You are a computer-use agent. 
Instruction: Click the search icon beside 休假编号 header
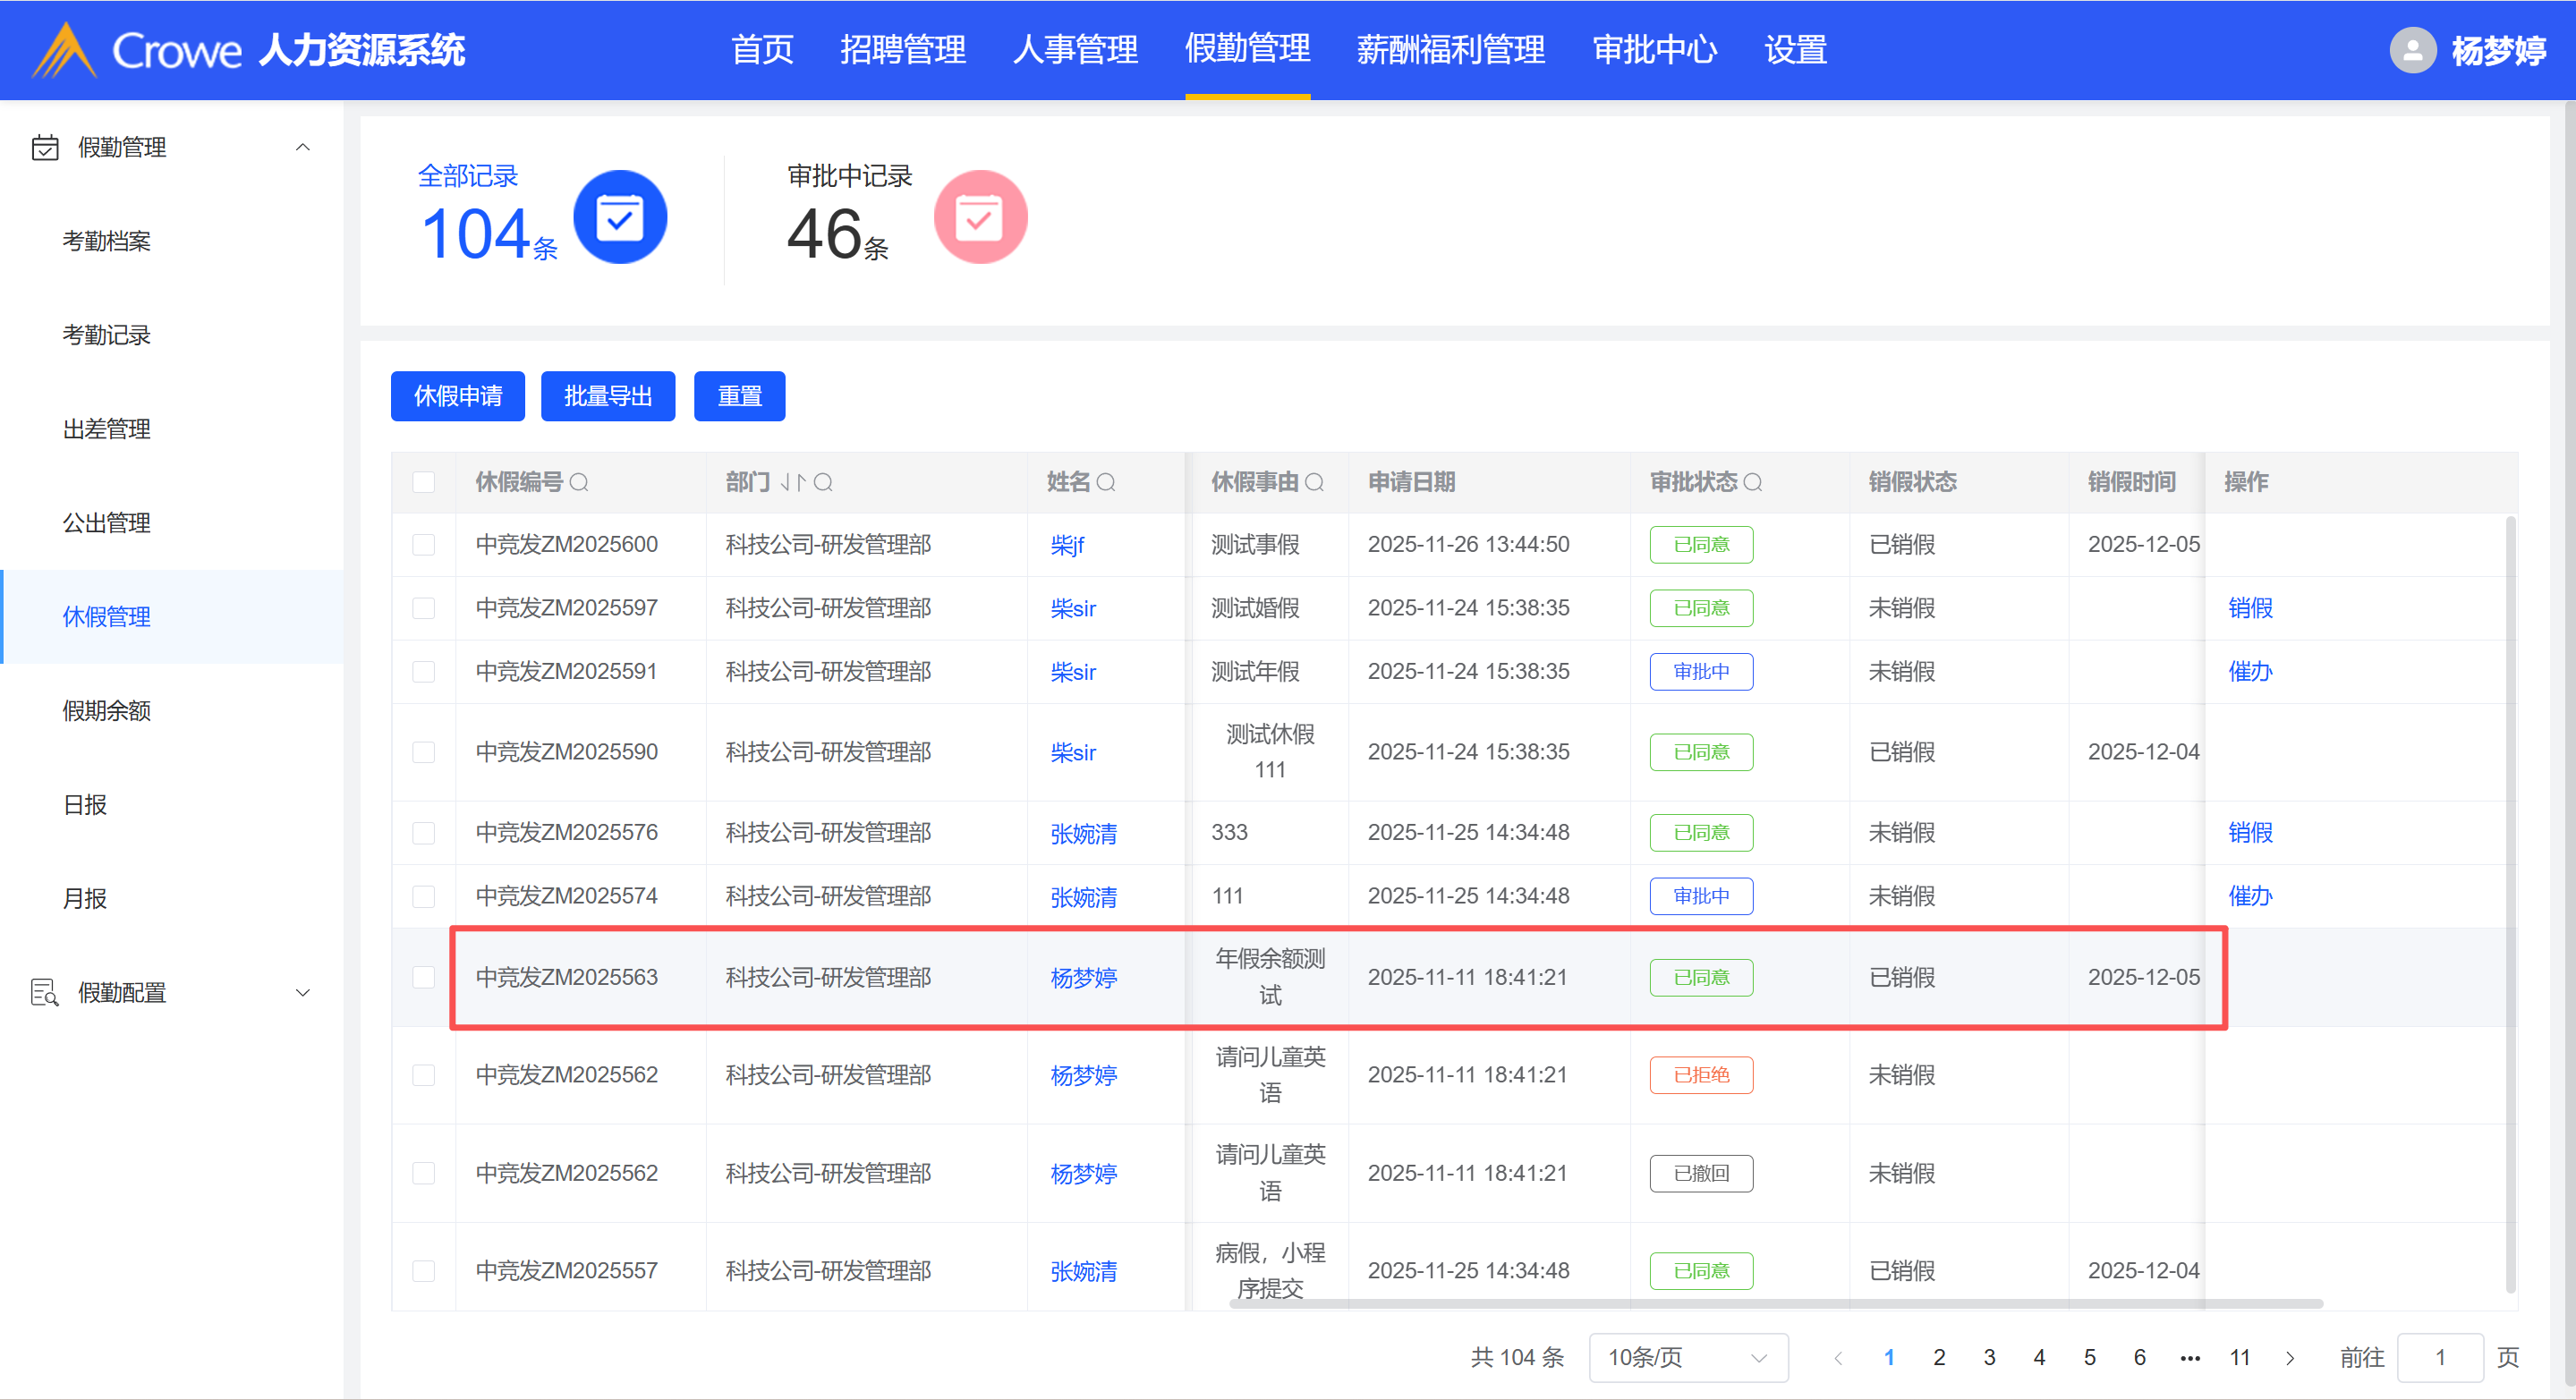click(x=579, y=483)
